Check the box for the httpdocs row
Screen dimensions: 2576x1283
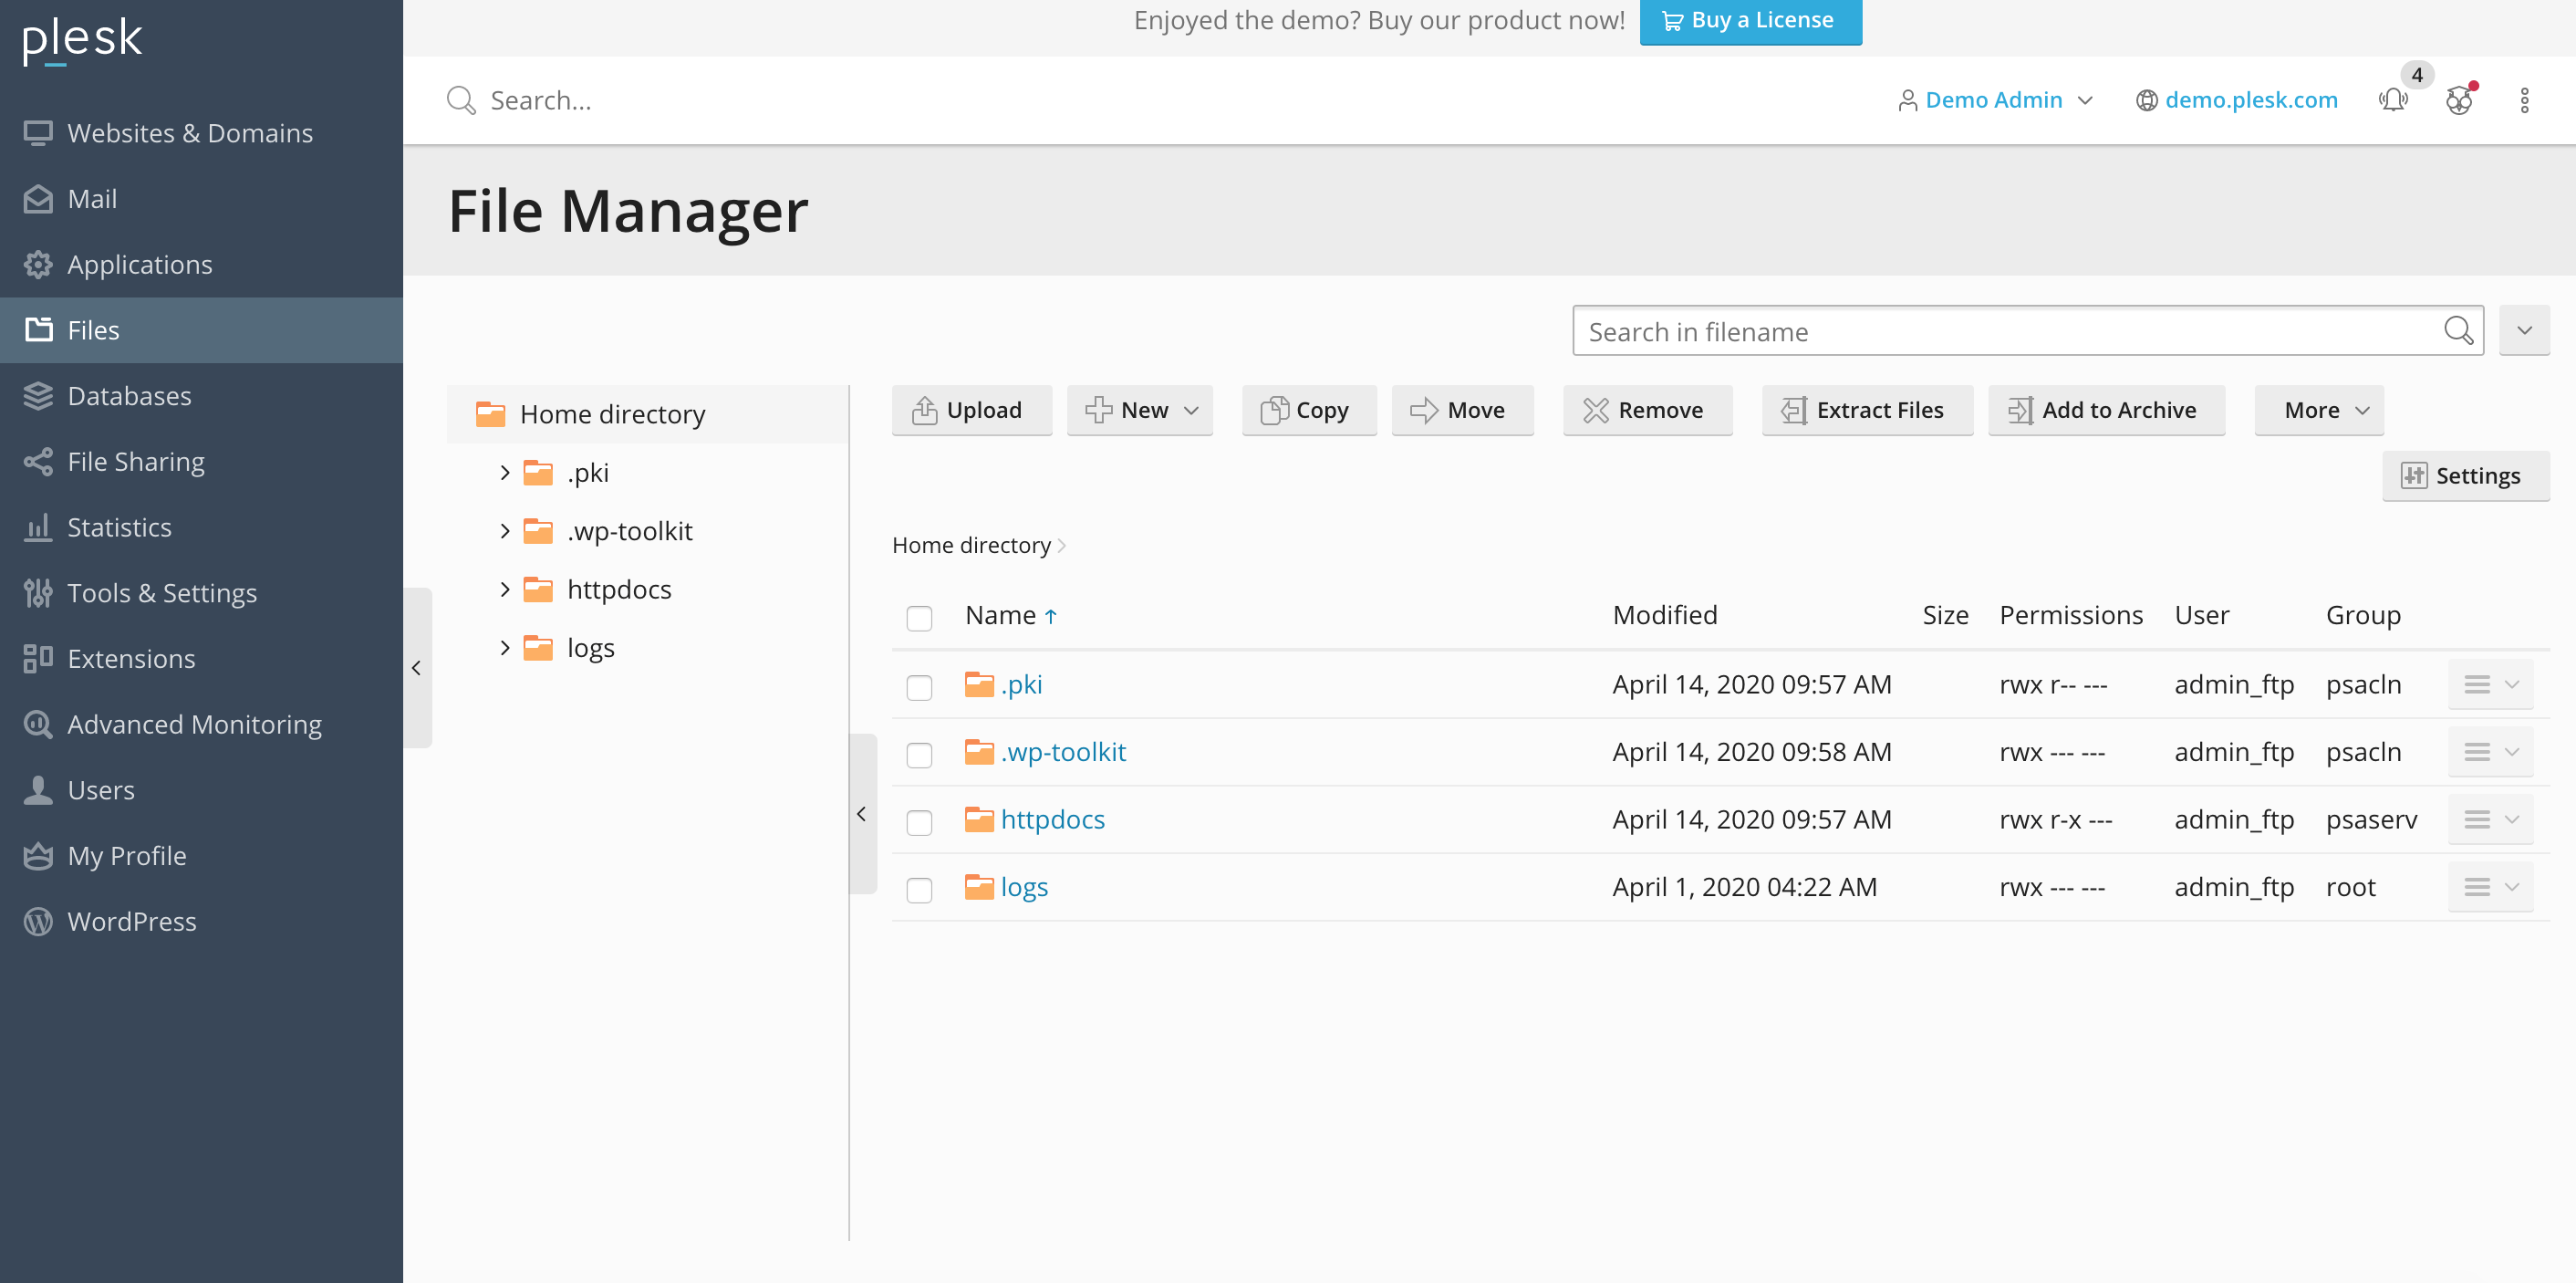(x=919, y=822)
